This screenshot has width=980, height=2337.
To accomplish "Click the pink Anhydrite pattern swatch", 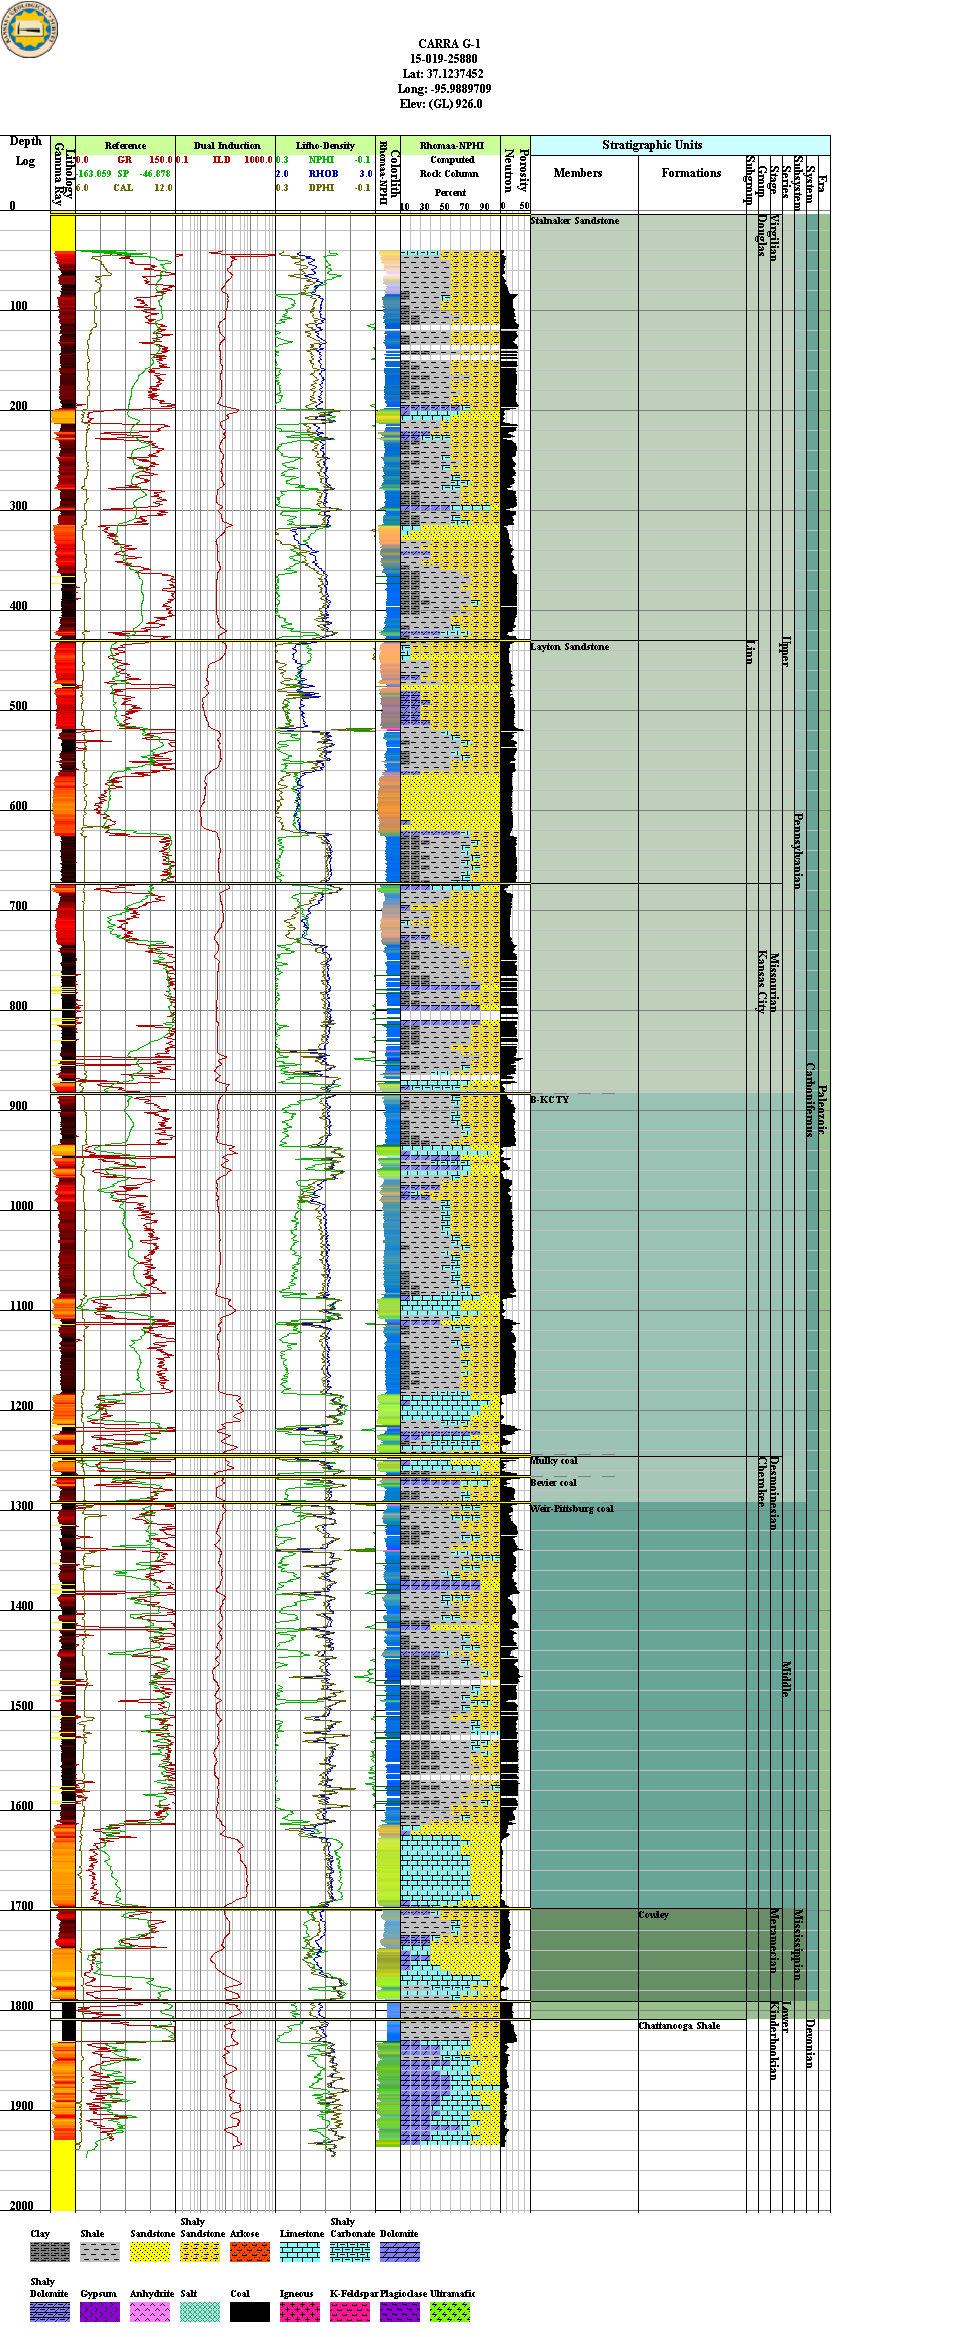I will coord(150,2311).
